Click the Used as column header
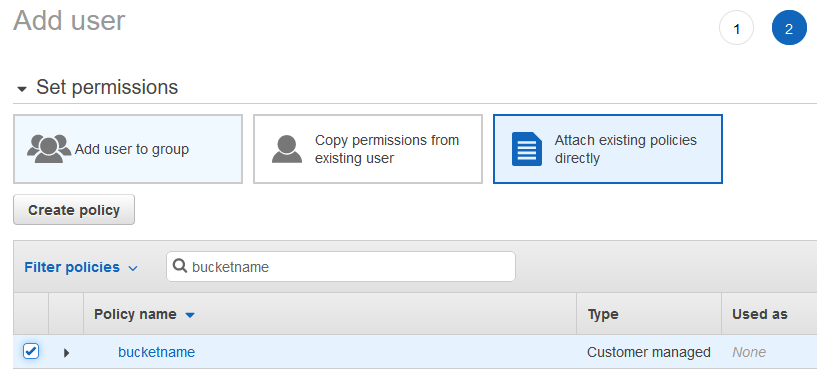 click(760, 314)
